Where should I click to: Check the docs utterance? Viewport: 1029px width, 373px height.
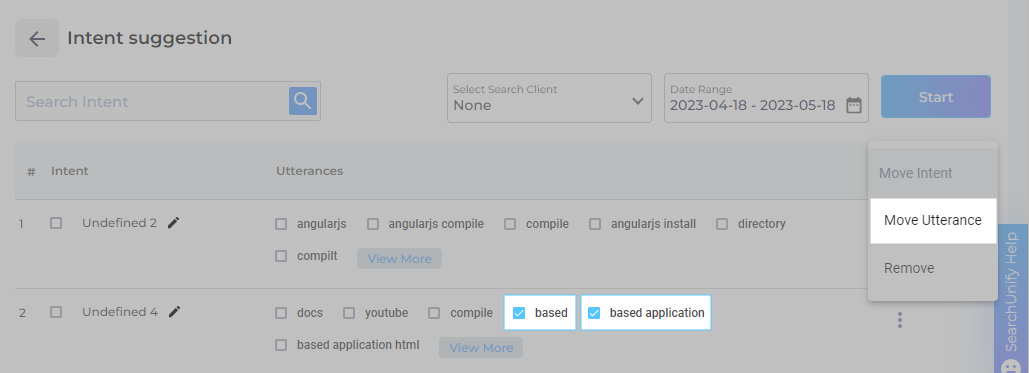pos(281,313)
